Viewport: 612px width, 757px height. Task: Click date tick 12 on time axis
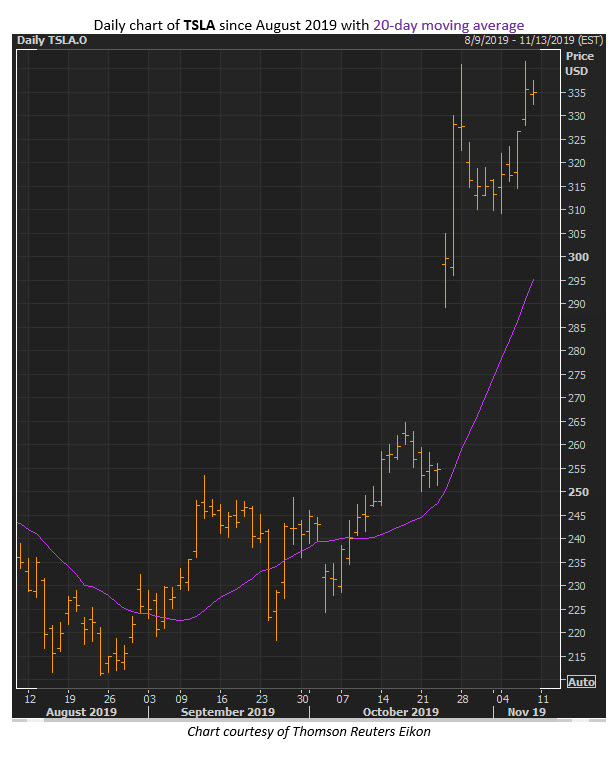[30, 699]
